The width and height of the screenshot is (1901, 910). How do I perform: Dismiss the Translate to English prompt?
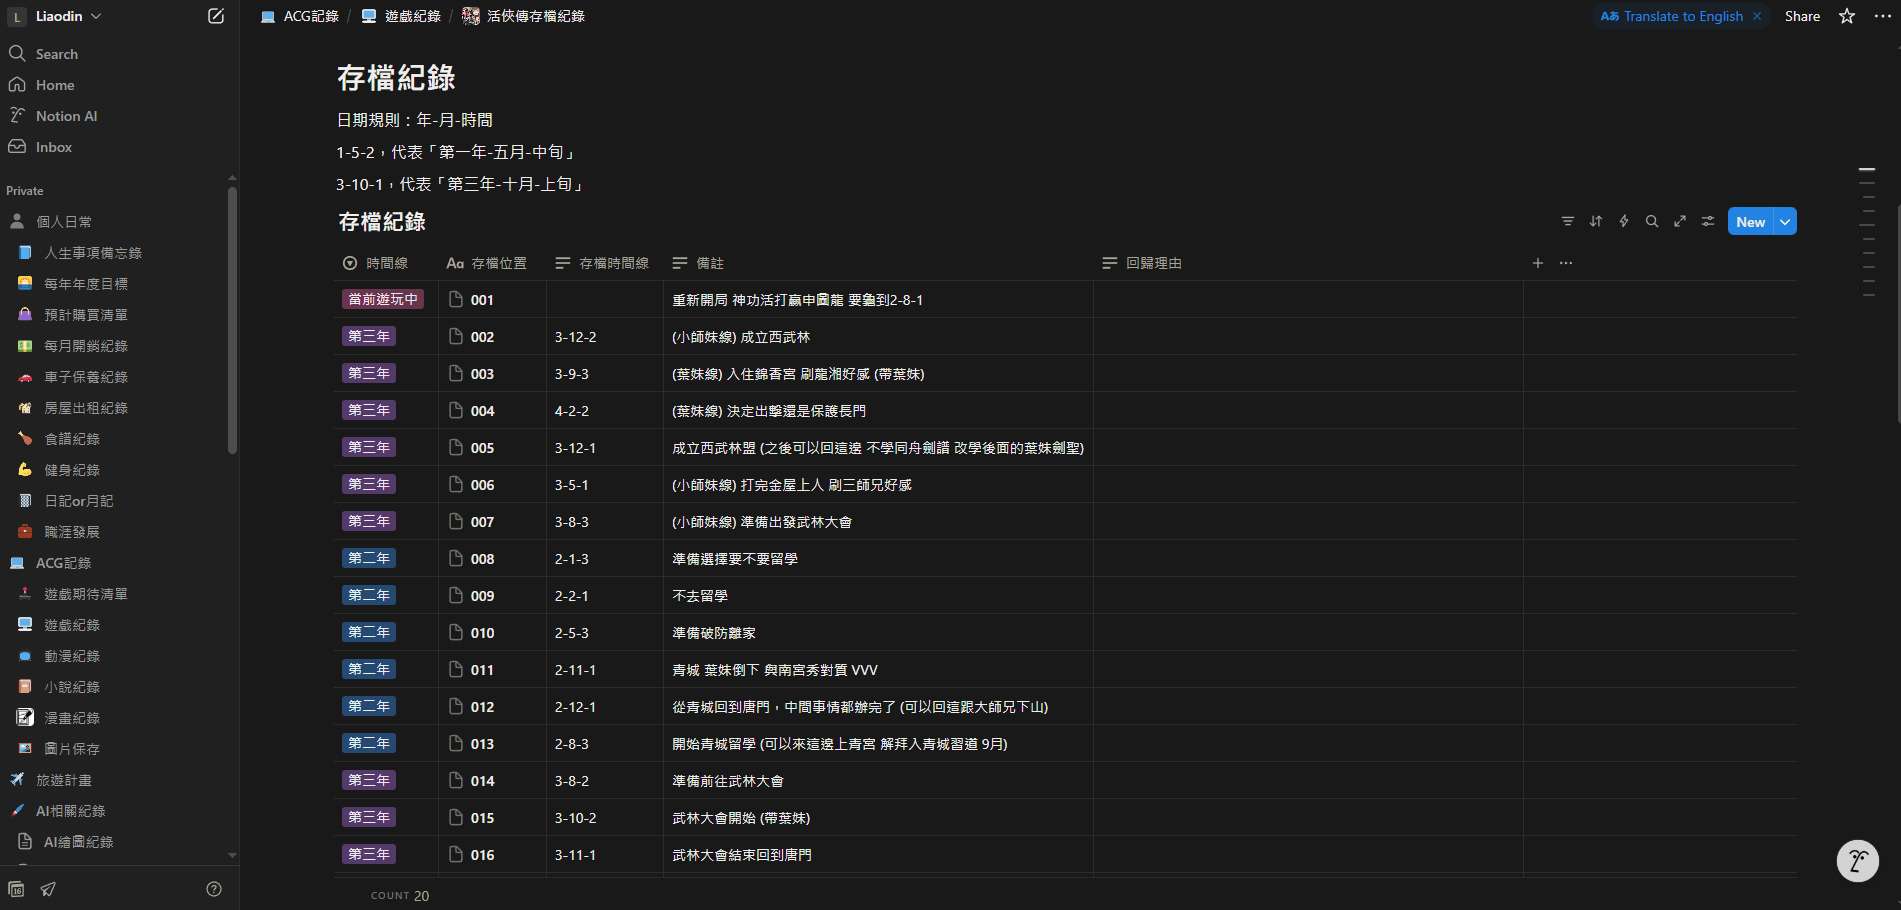click(1757, 16)
